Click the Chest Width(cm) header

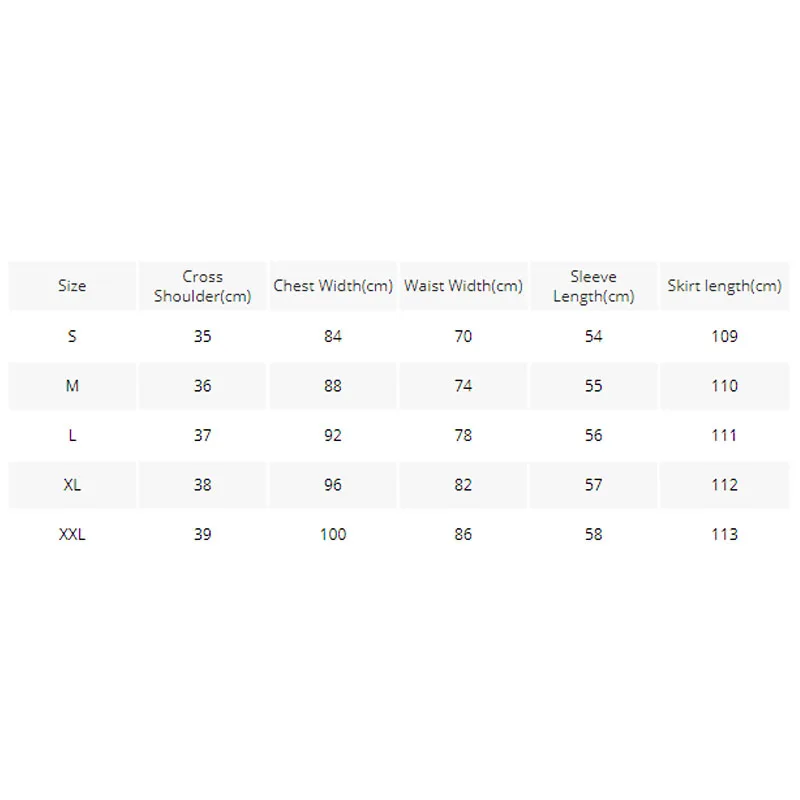tap(333, 286)
